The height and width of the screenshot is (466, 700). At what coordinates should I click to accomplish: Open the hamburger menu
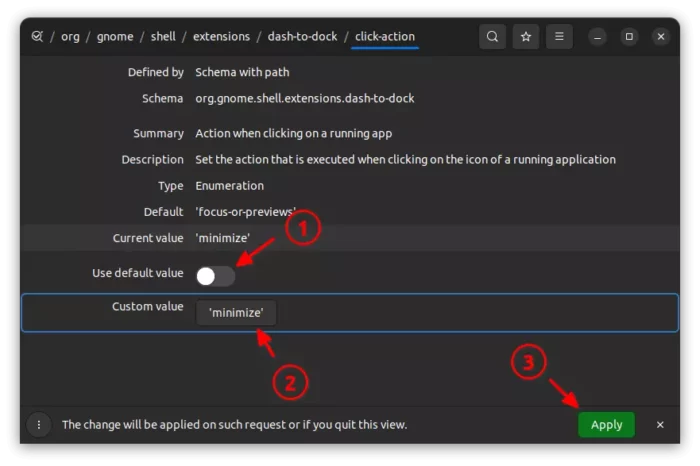[x=559, y=37]
